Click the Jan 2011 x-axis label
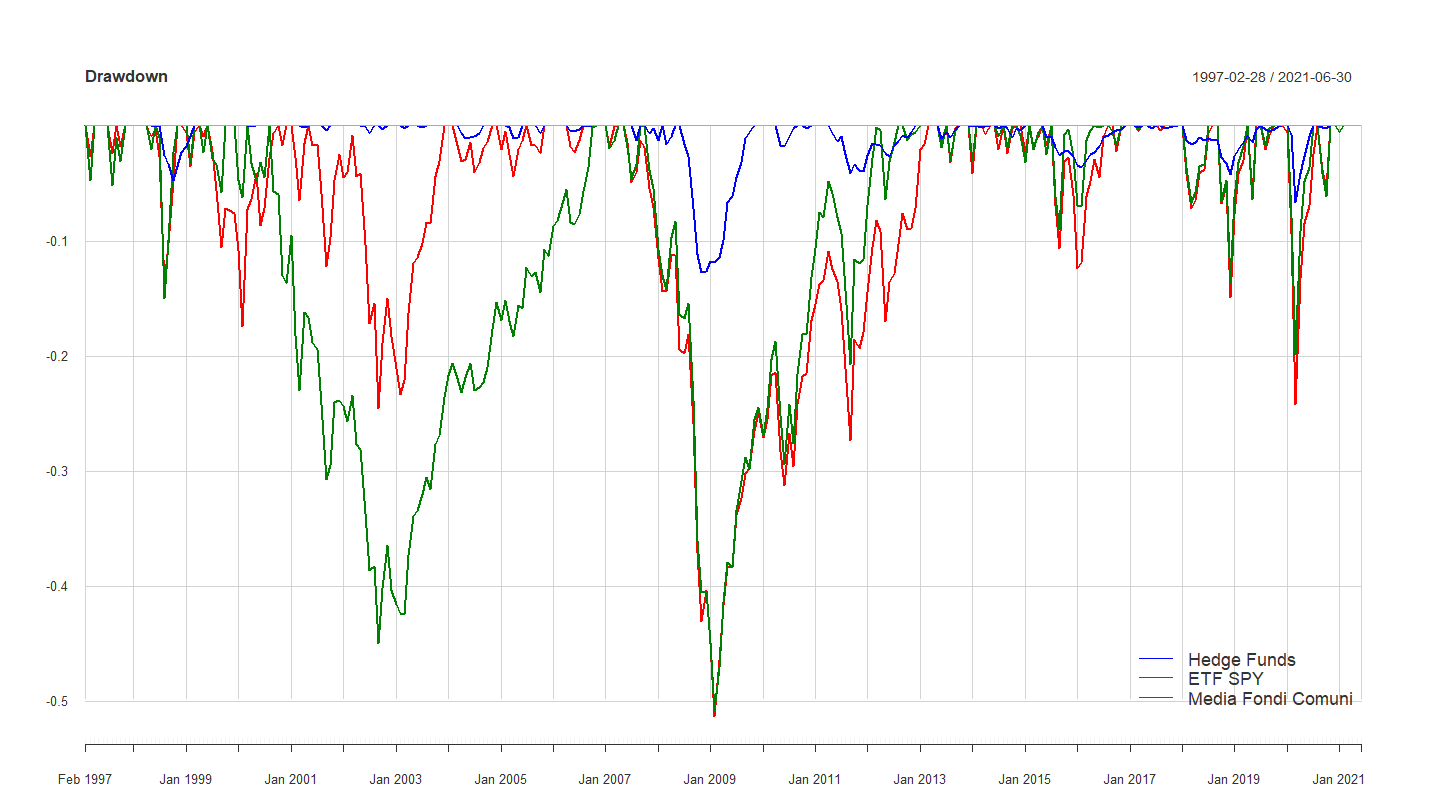The image size is (1447, 796). pyautogui.click(x=815, y=779)
